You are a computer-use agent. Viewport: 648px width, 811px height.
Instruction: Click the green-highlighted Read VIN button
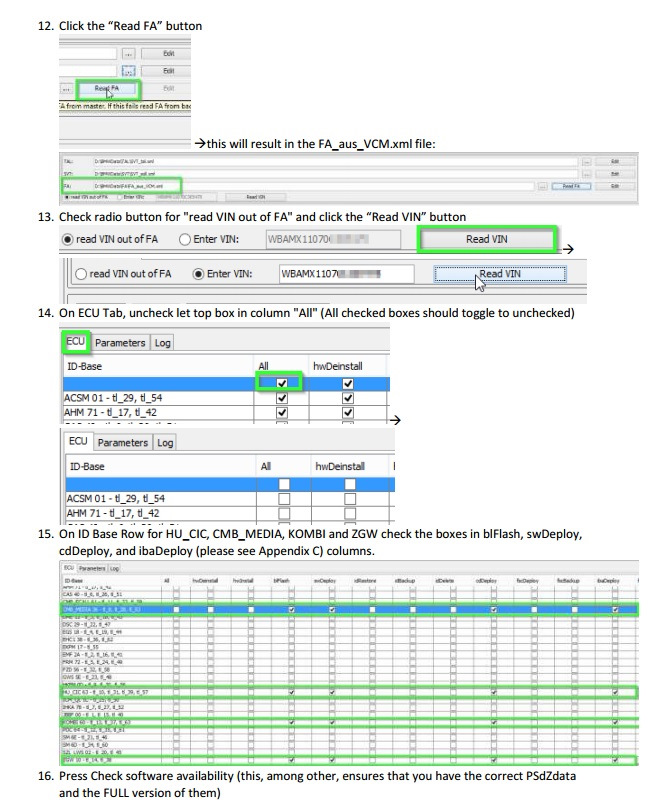(x=487, y=239)
